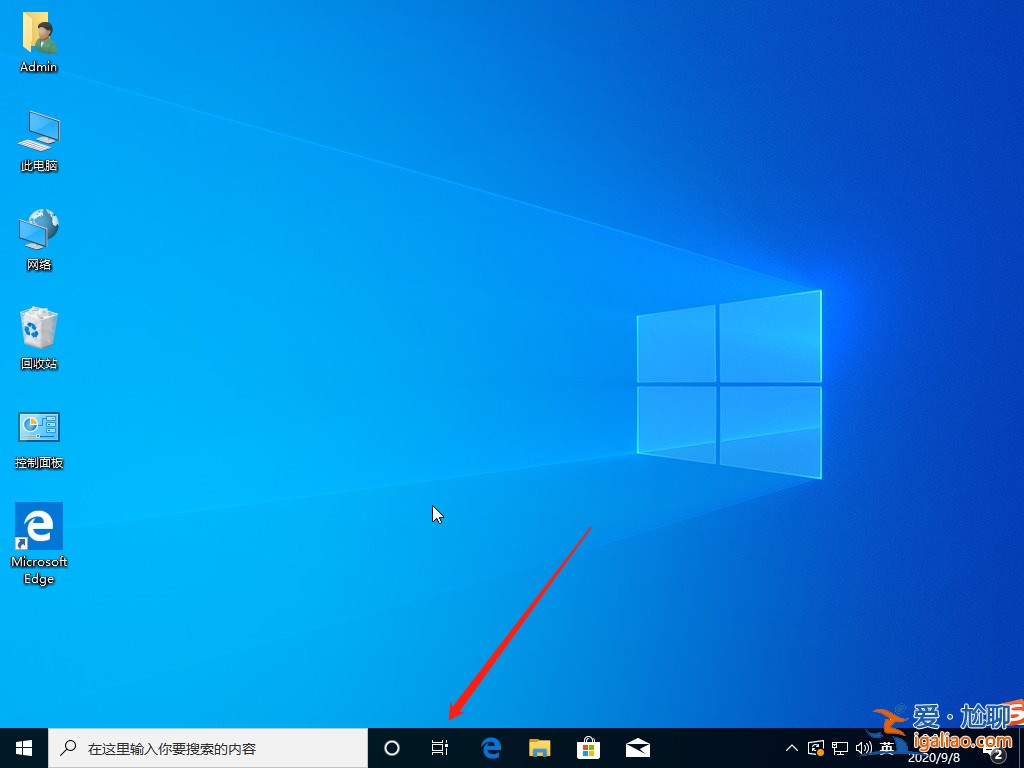Open the volume control in the system tray
This screenshot has width=1024, height=768.
(x=864, y=747)
